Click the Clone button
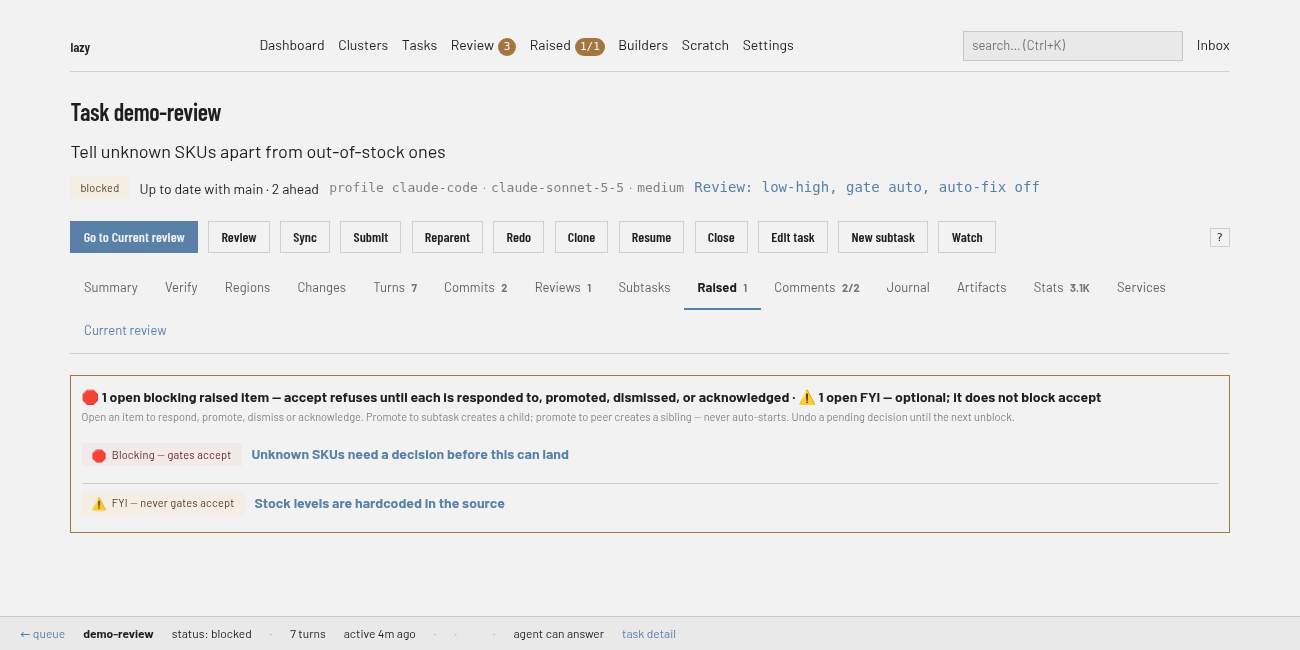 click(x=581, y=237)
